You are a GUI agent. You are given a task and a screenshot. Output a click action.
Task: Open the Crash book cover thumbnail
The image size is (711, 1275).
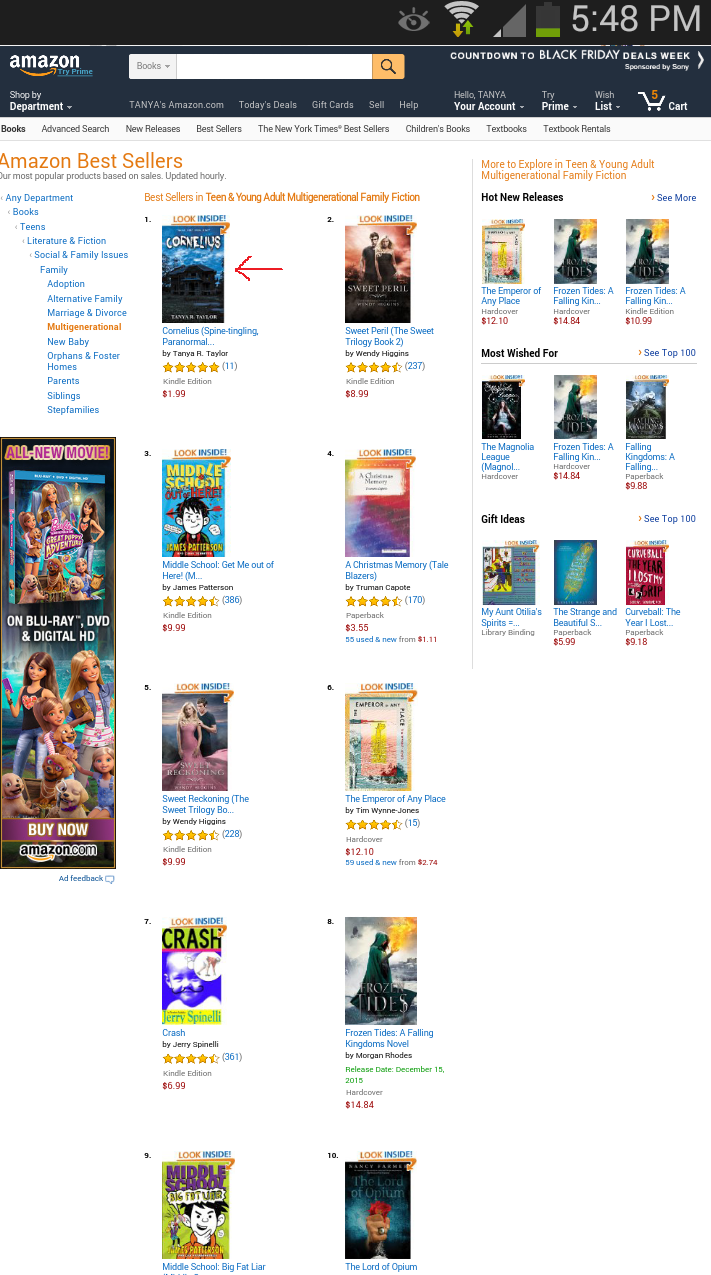pos(192,976)
